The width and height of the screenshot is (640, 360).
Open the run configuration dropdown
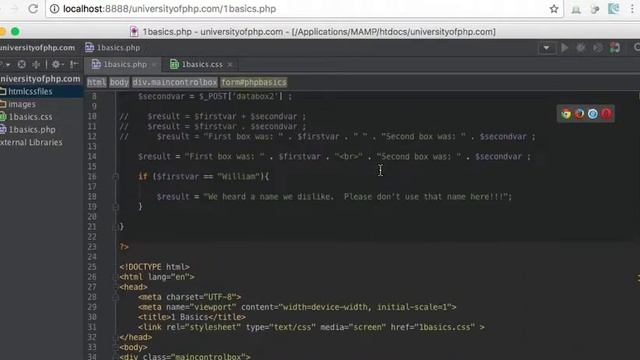click(546, 48)
